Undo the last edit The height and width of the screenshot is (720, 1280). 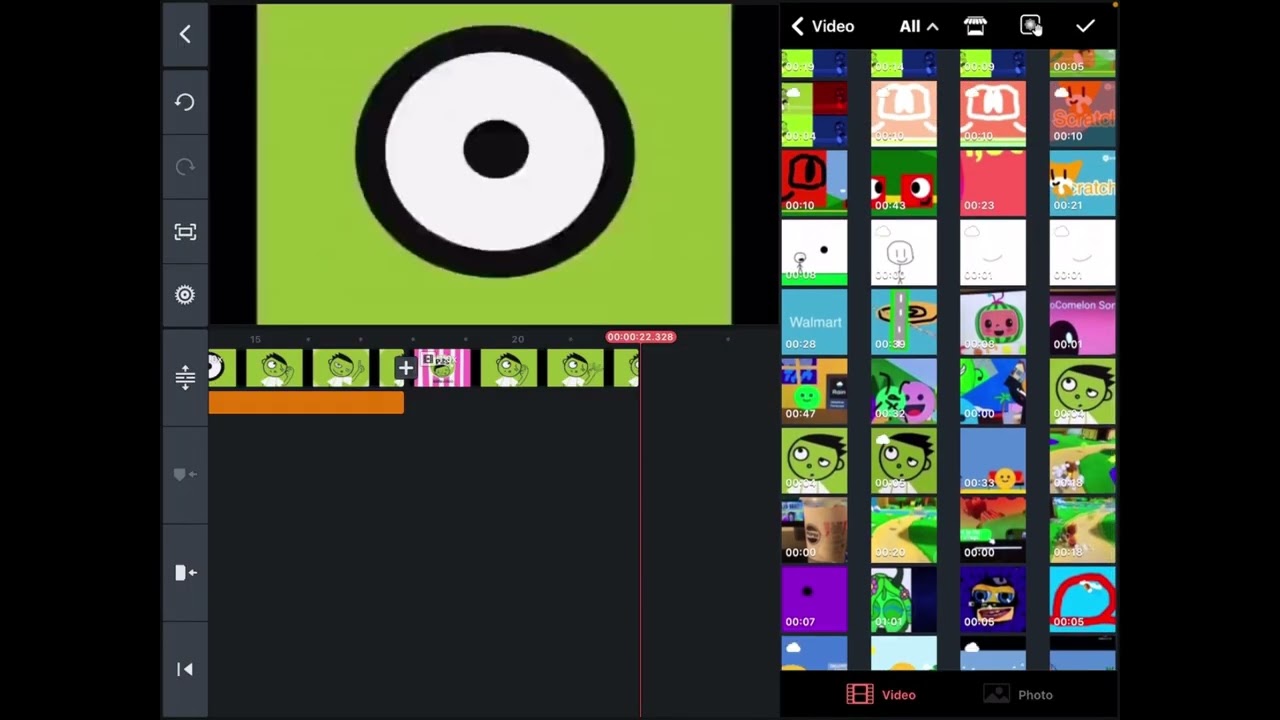pos(185,102)
